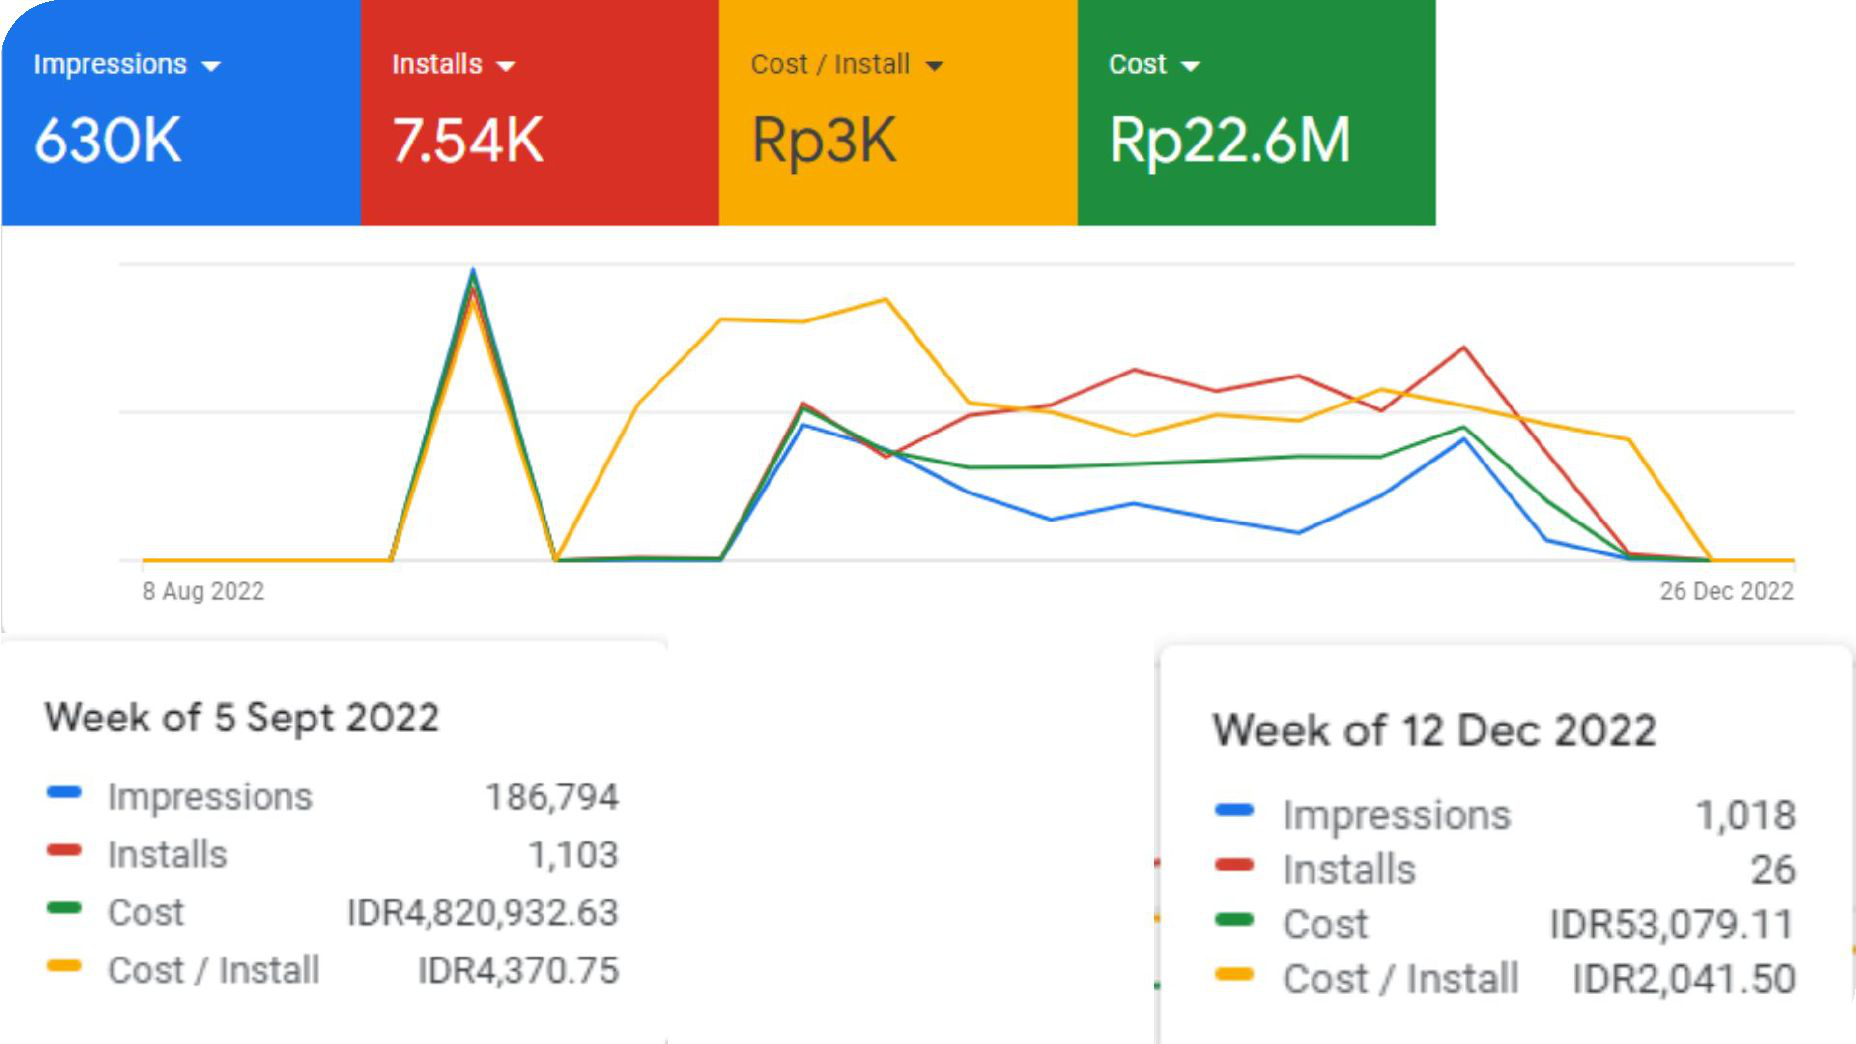The height and width of the screenshot is (1044, 1856).
Task: Select the 186,794 impressions value
Action: 552,797
